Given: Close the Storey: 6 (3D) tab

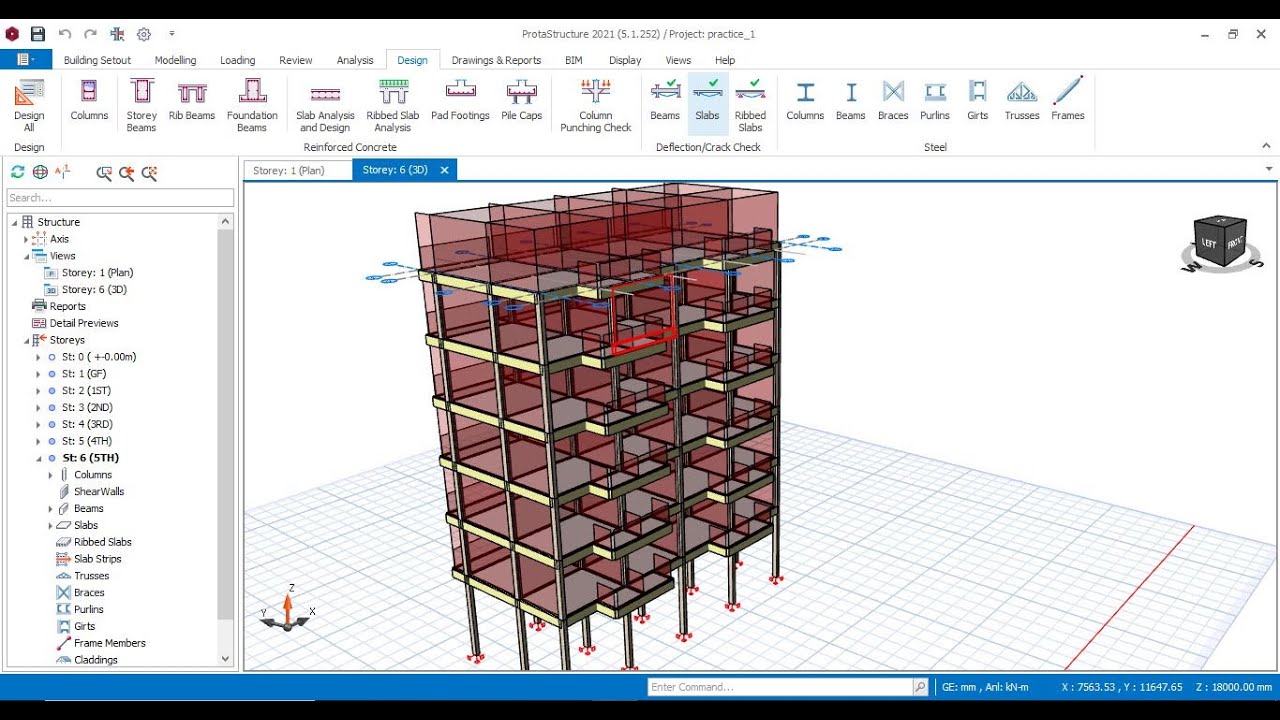Looking at the screenshot, I should pos(444,170).
